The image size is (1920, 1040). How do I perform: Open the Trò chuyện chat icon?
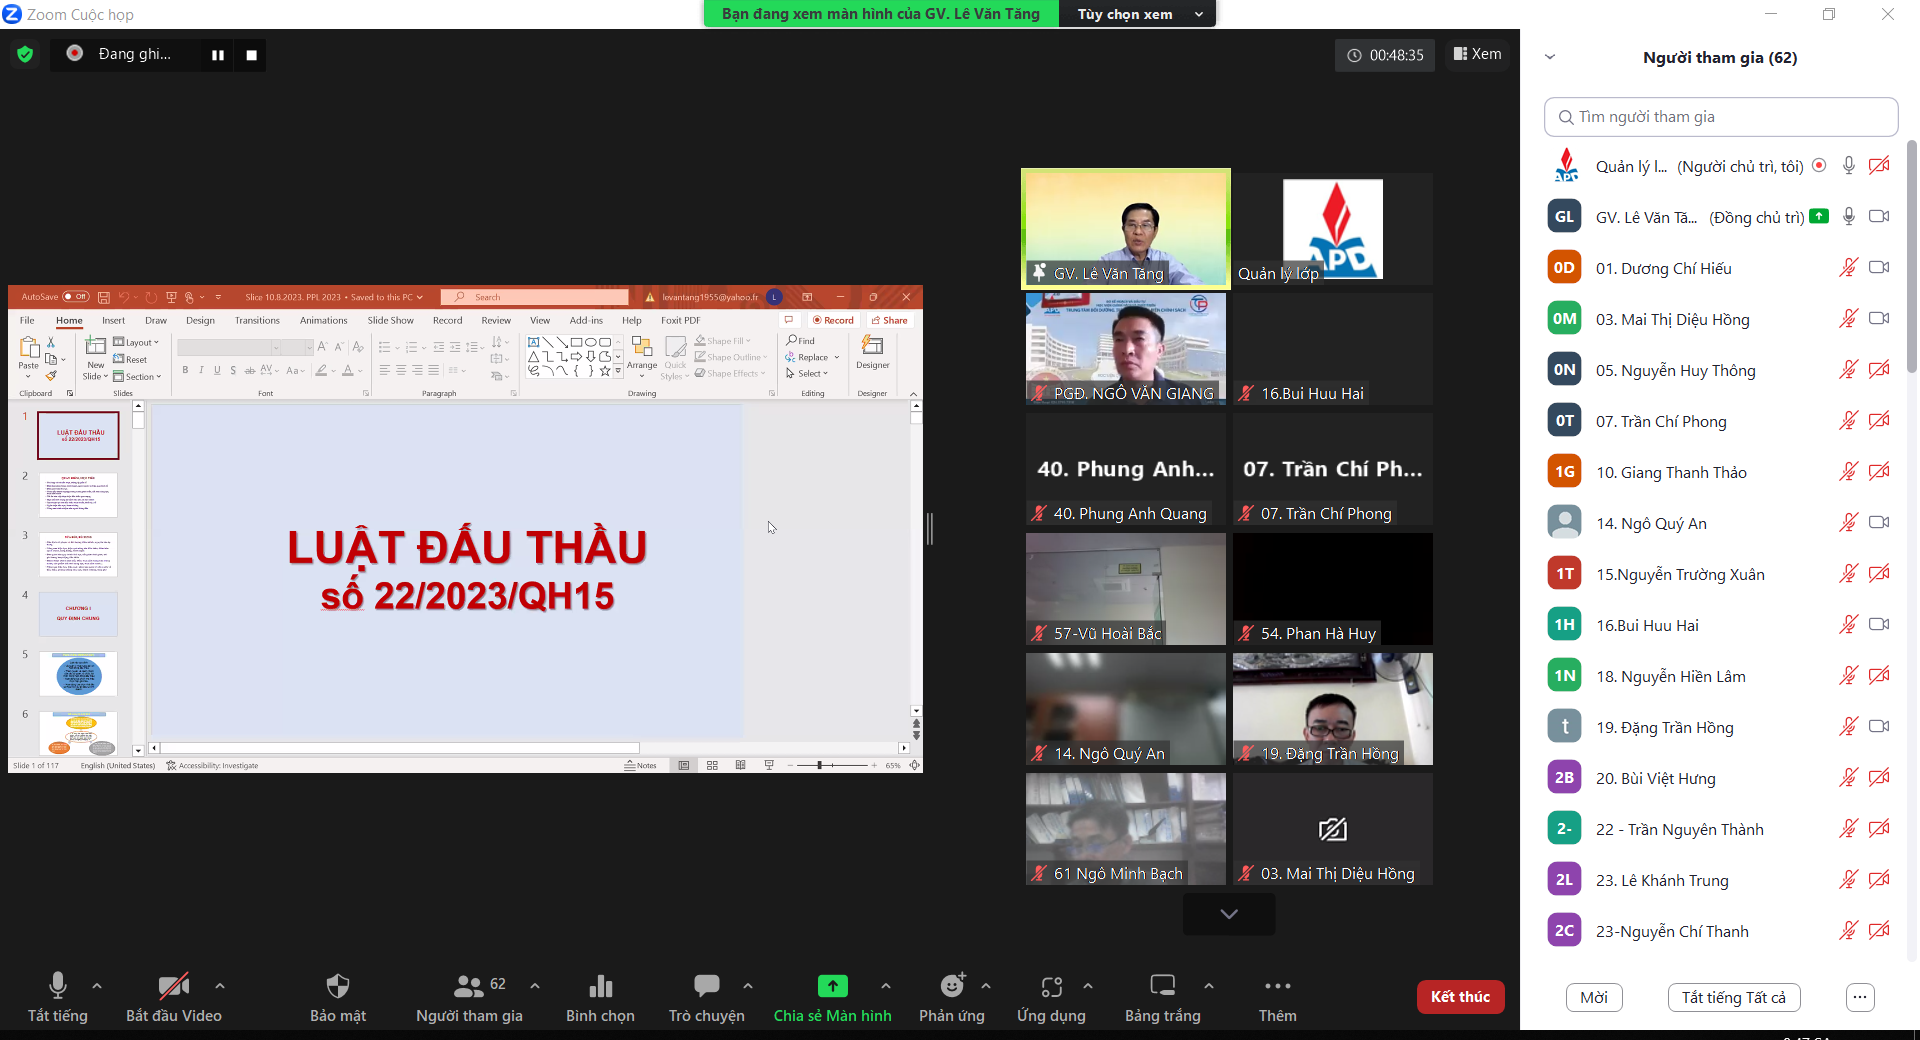(706, 987)
